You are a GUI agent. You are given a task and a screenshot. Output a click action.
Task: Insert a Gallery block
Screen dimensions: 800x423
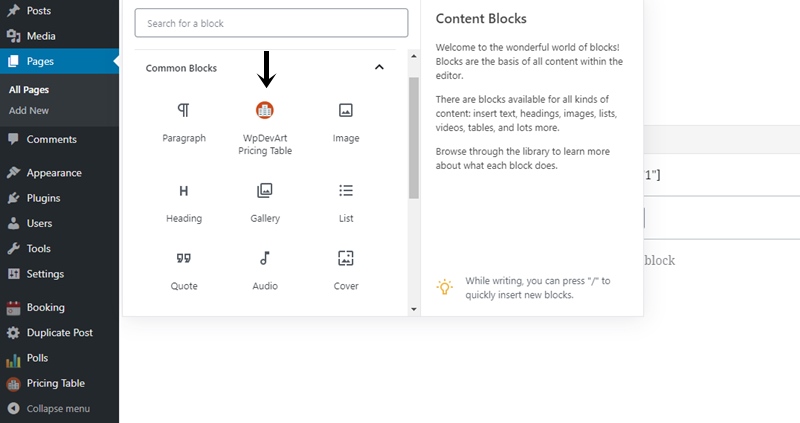coord(265,203)
